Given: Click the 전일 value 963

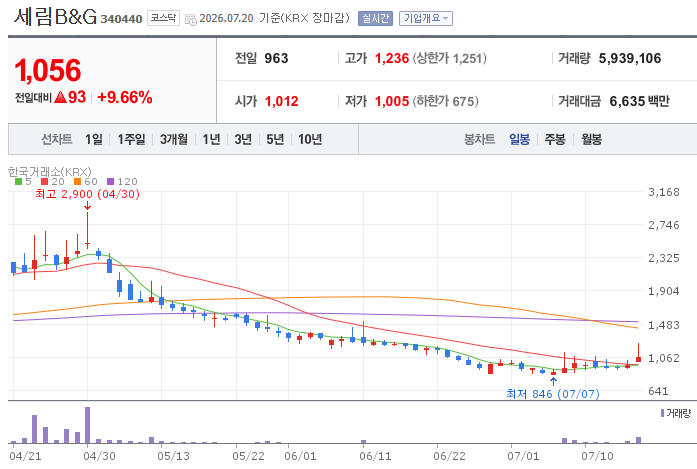Looking at the screenshot, I should pyautogui.click(x=276, y=58).
